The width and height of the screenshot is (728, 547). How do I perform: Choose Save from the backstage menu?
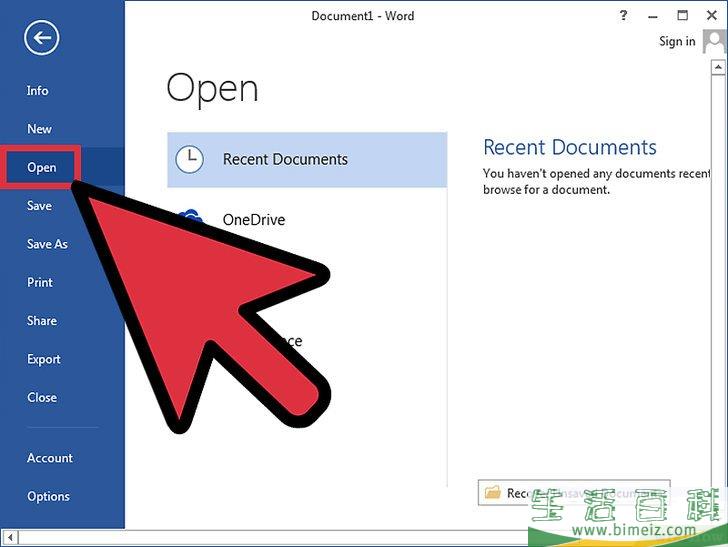click(39, 206)
